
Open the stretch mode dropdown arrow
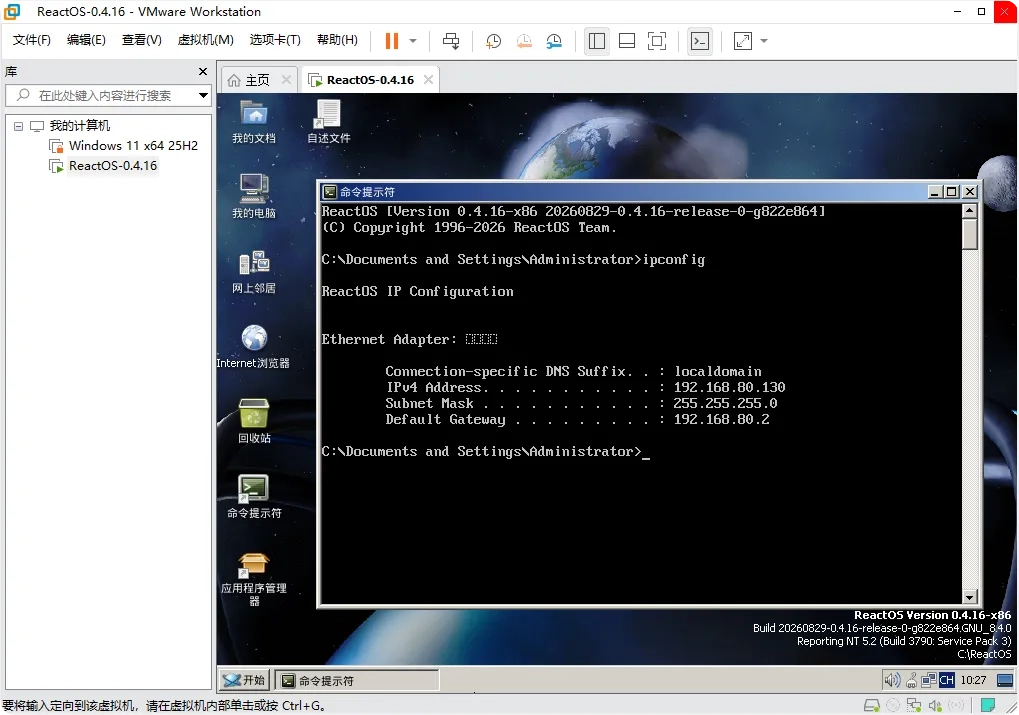(764, 41)
